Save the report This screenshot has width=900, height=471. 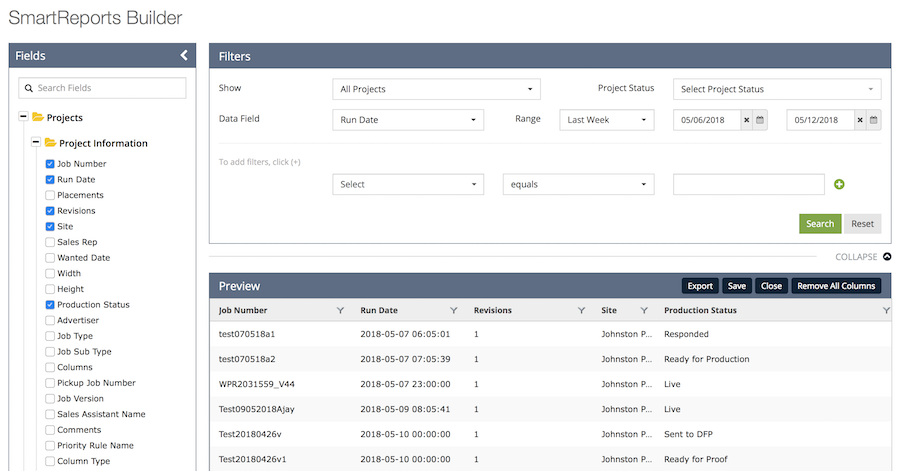coord(736,286)
